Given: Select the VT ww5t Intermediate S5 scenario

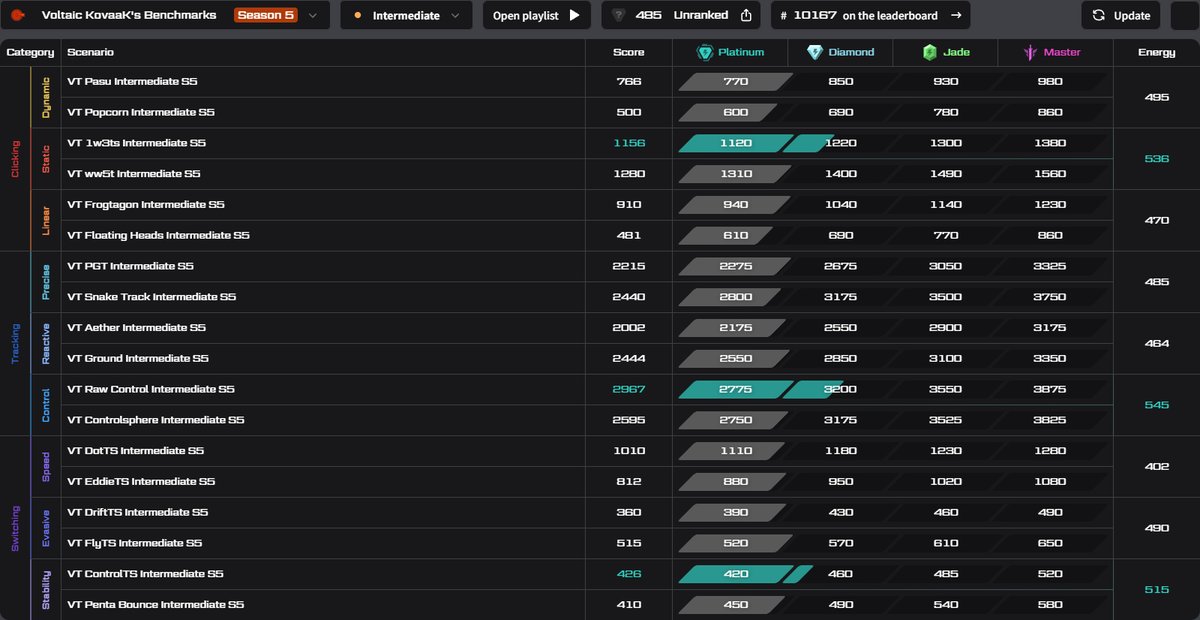Looking at the screenshot, I should click(x=134, y=174).
